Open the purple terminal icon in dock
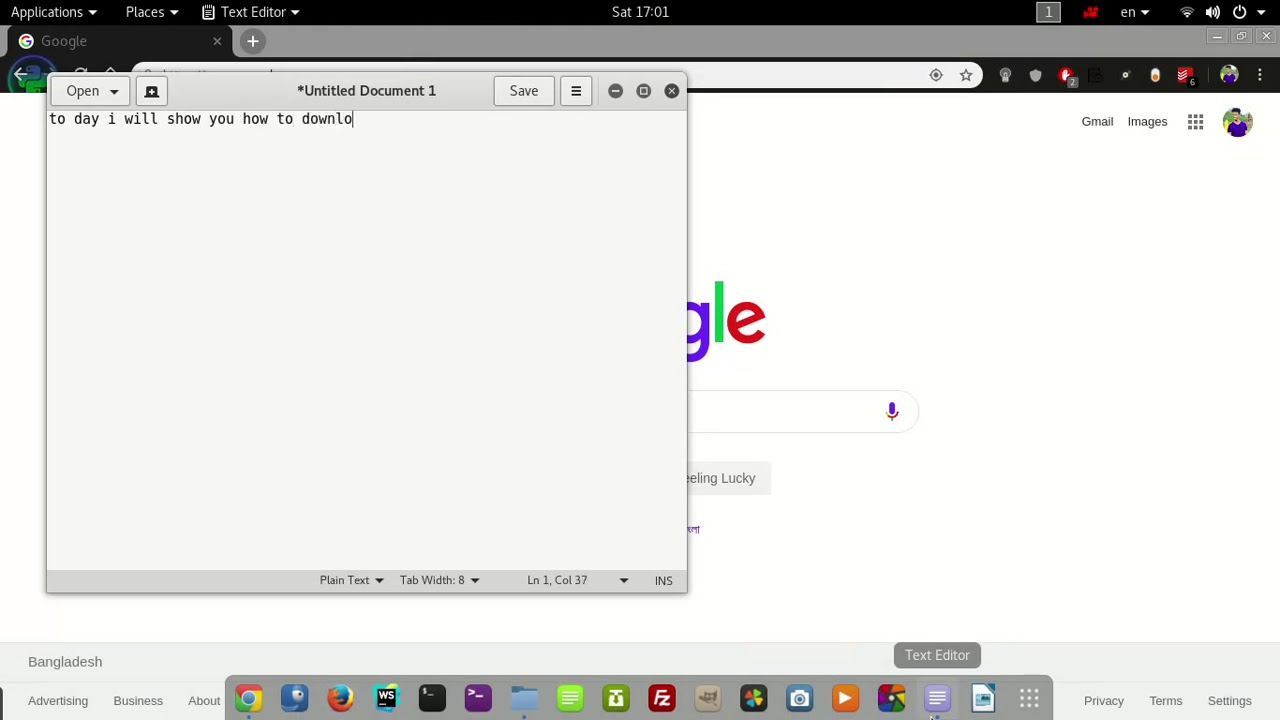 pos(478,698)
